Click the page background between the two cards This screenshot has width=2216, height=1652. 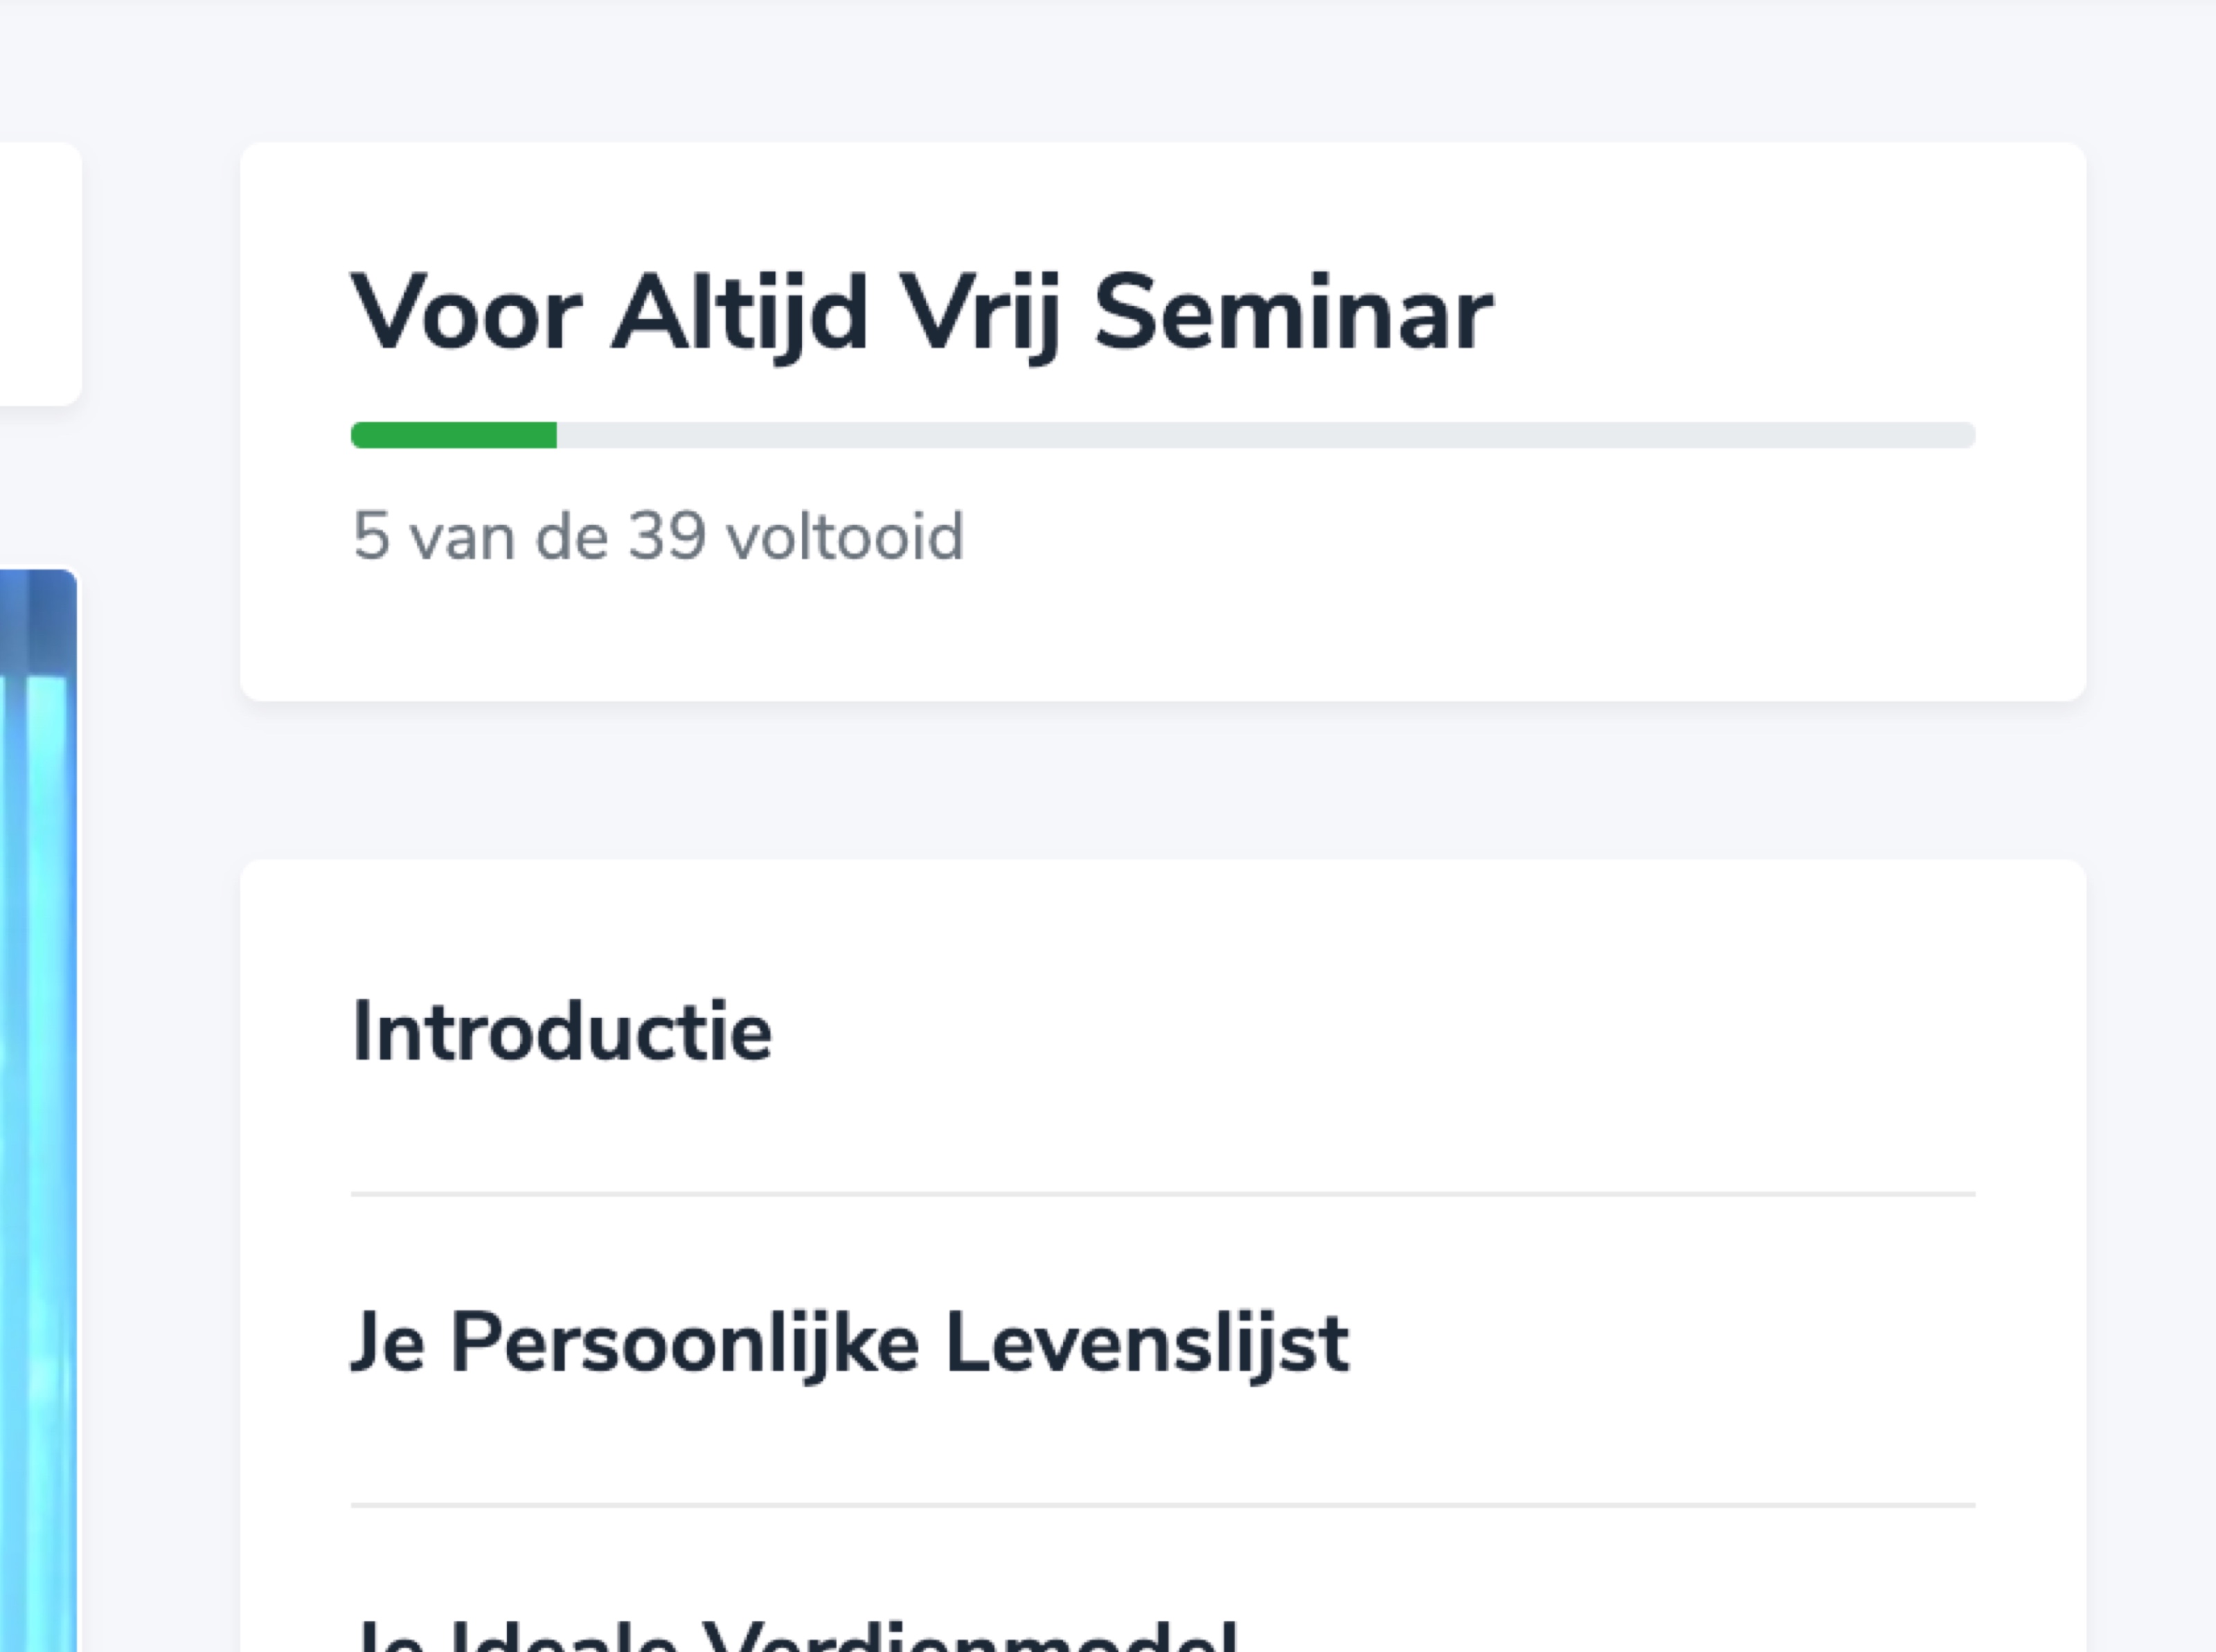point(1163,780)
